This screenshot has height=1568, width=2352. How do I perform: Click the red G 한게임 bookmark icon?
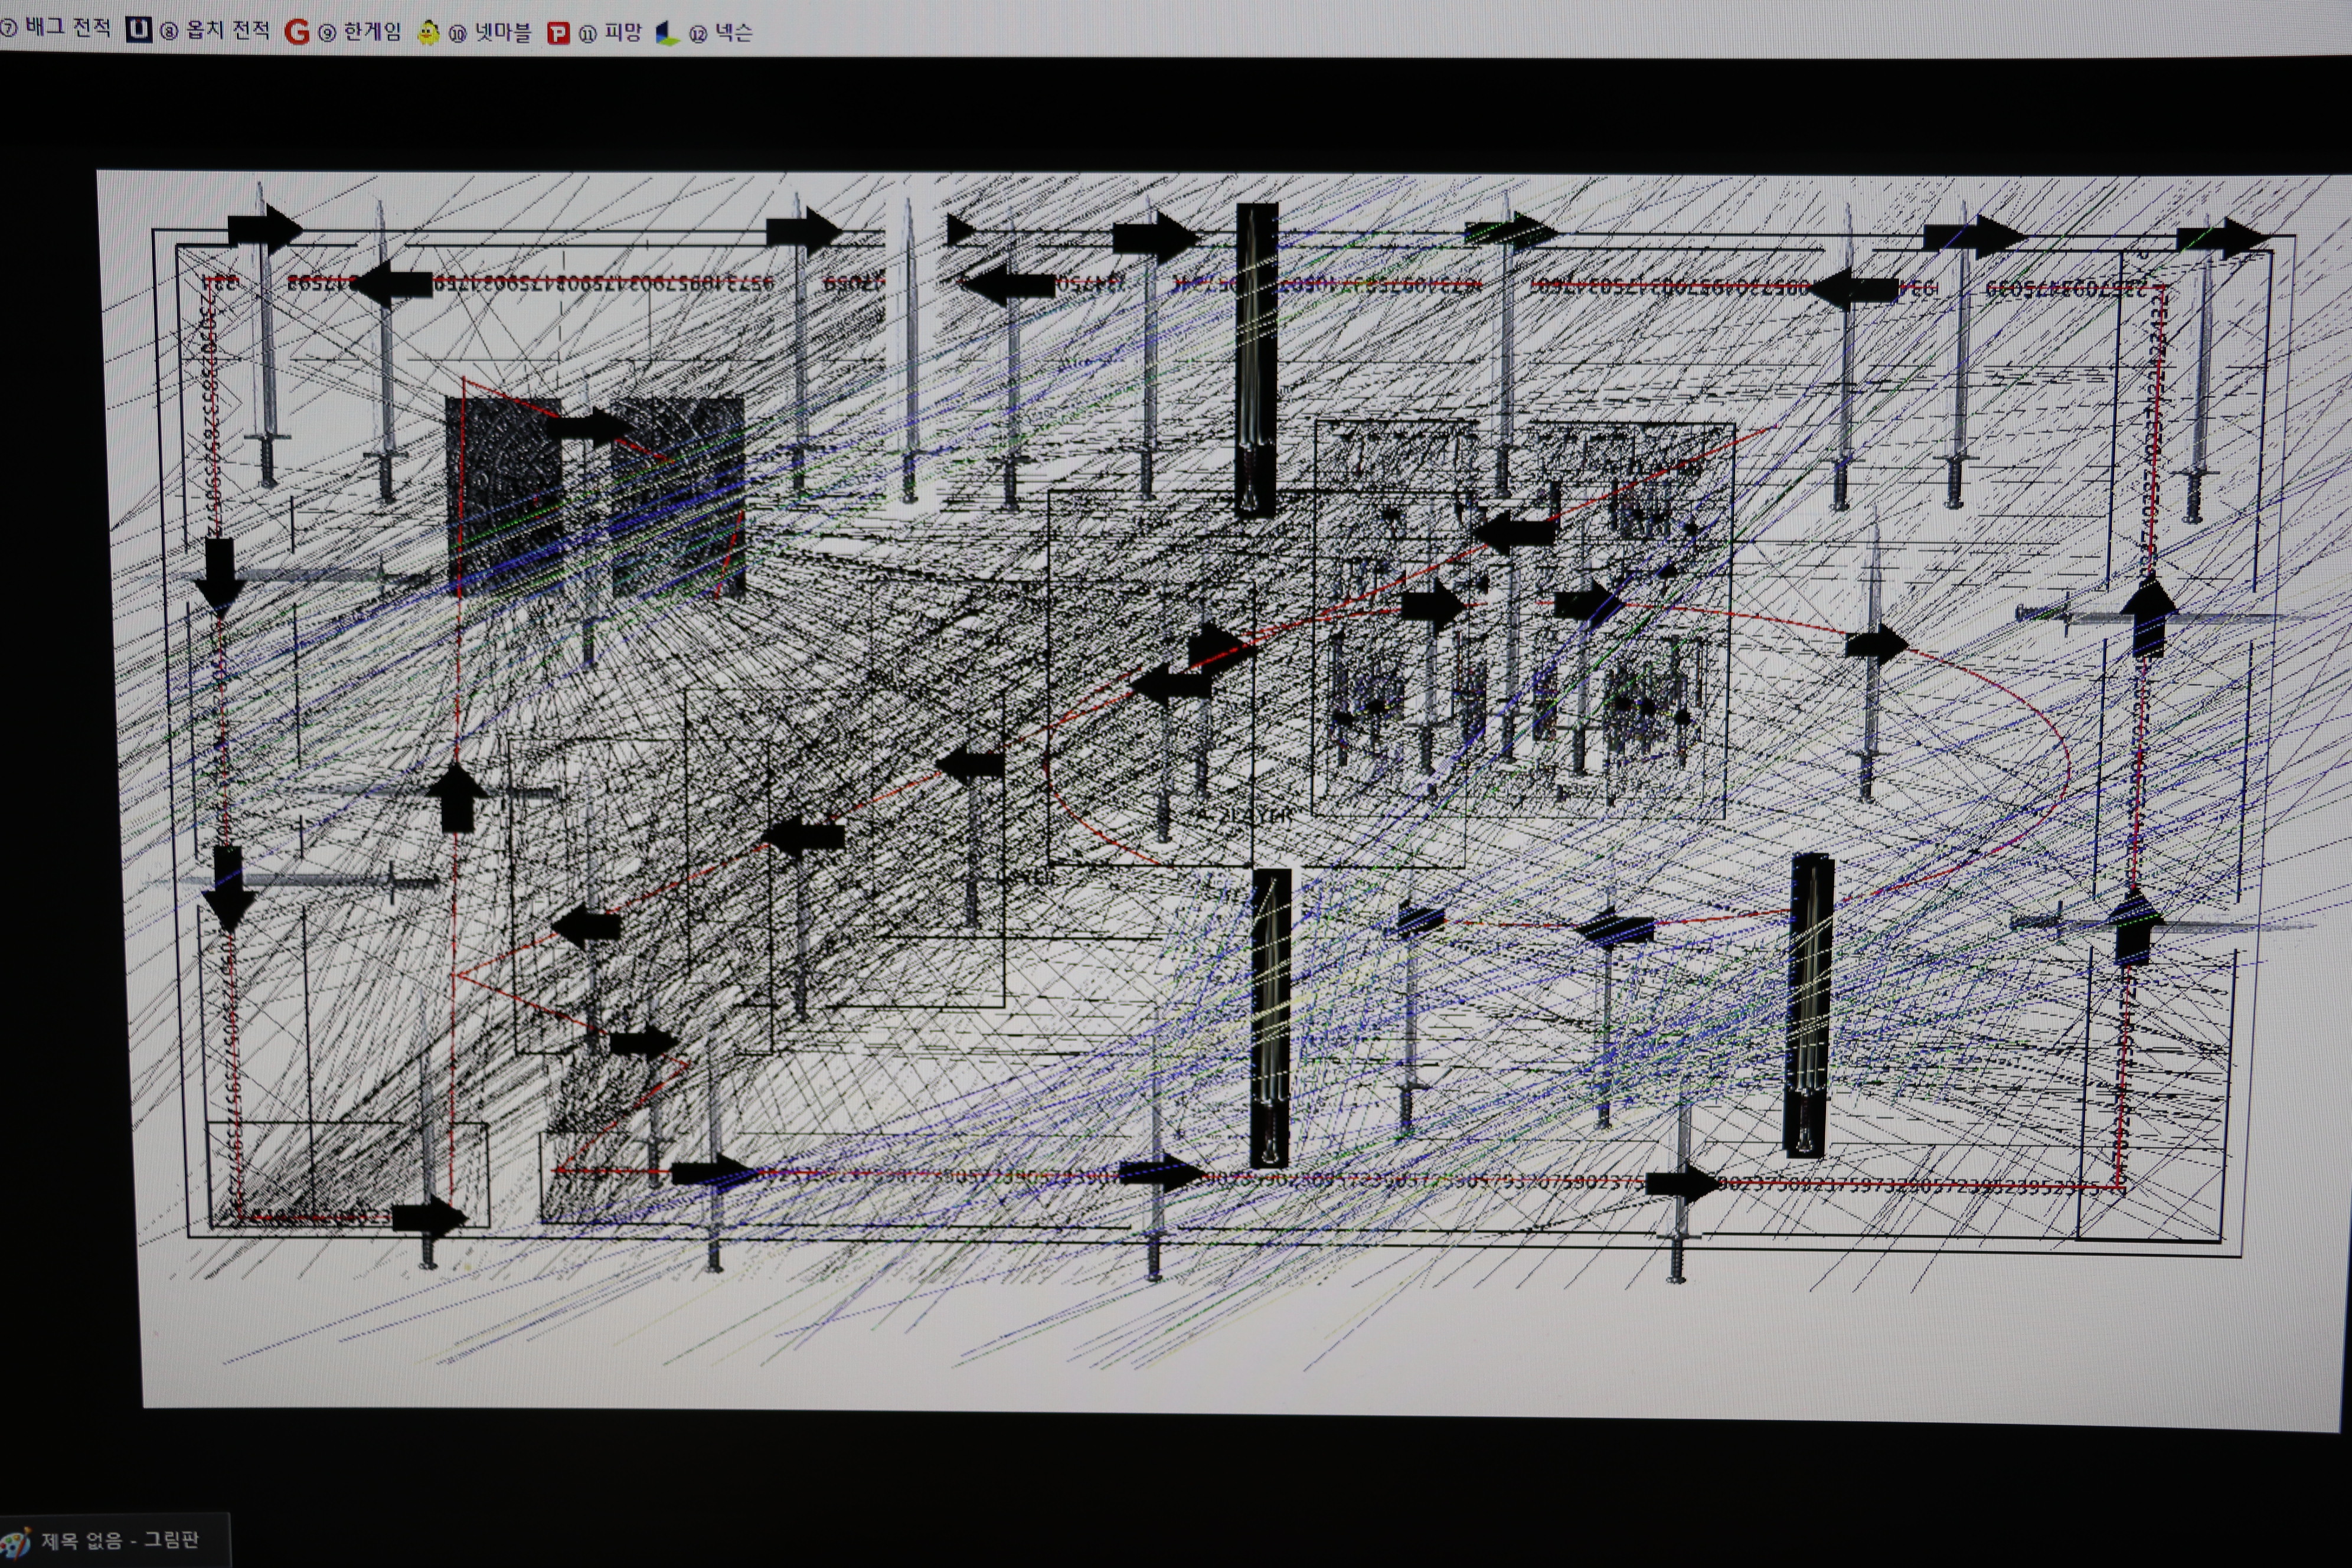[296, 32]
